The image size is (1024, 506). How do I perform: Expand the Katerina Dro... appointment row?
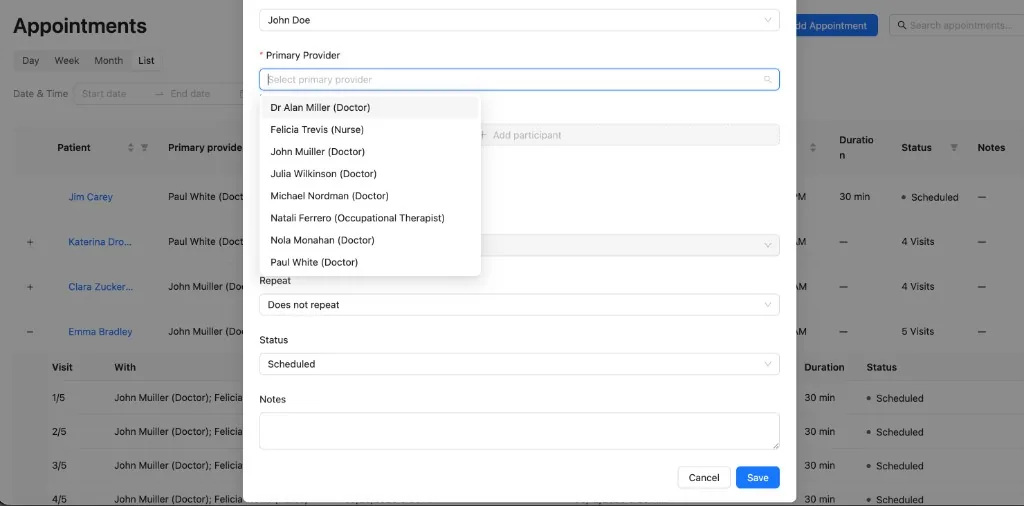click(x=30, y=242)
